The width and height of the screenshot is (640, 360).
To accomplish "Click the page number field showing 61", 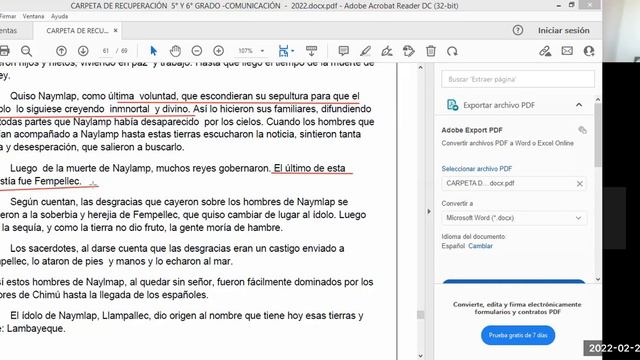I will pyautogui.click(x=107, y=51).
